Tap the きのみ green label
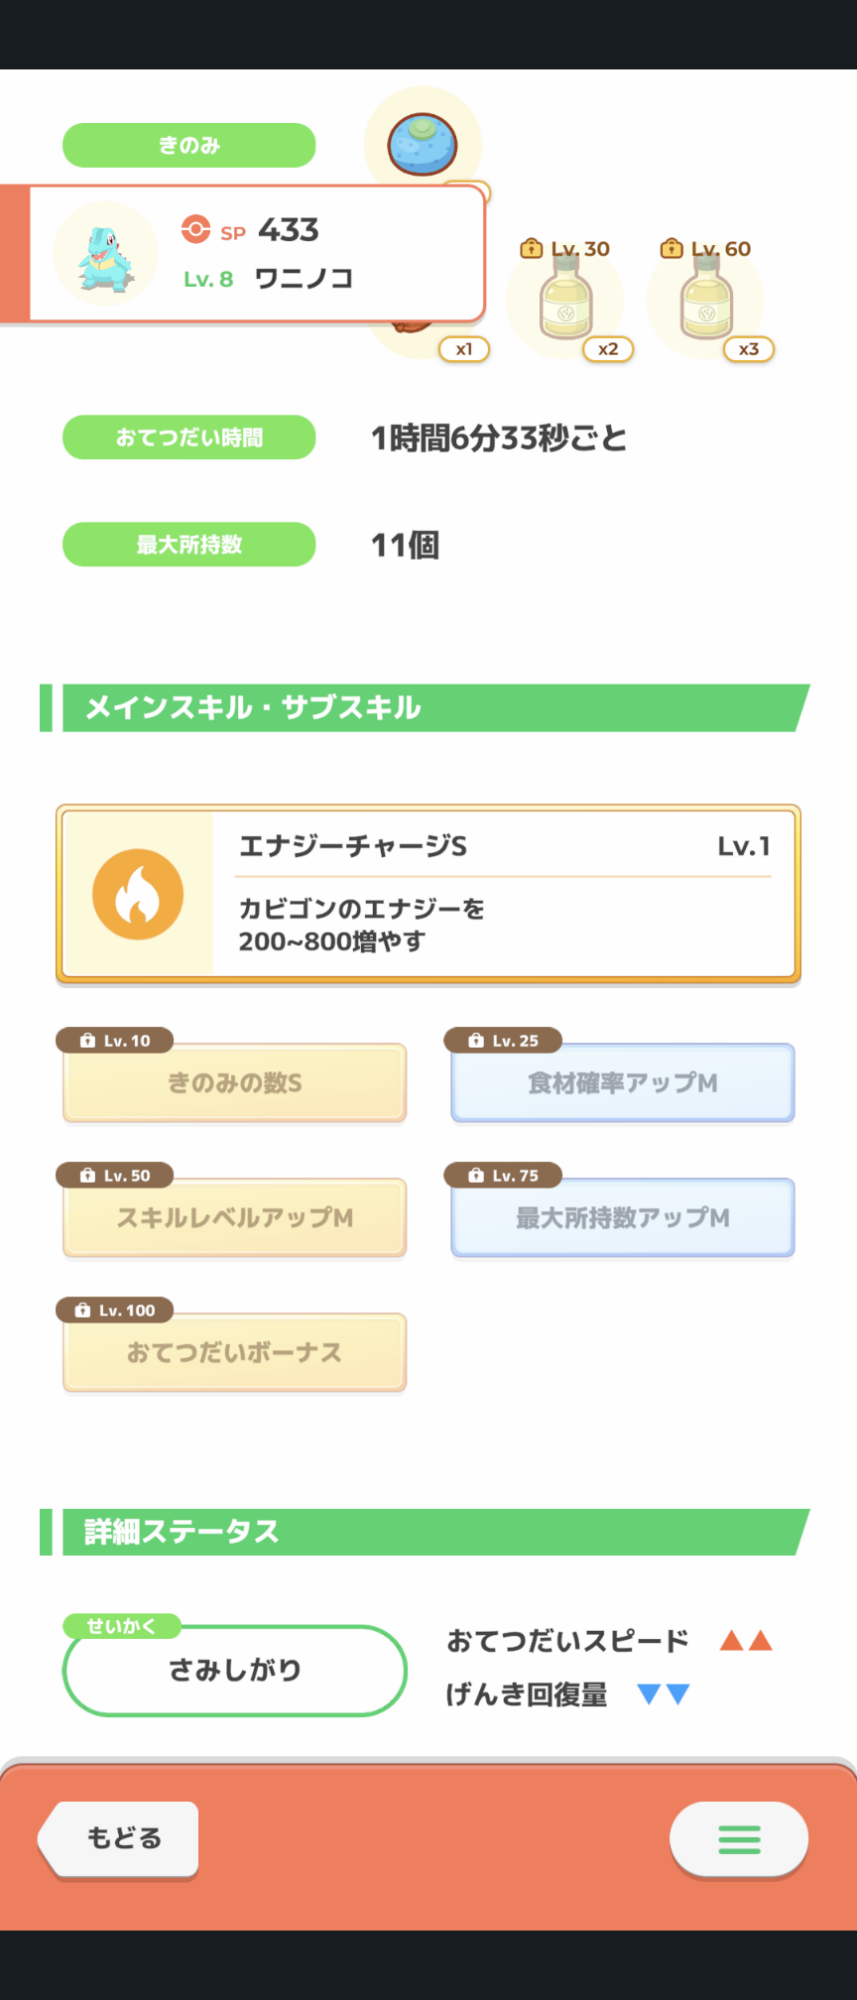857x2000 pixels. pos(189,145)
